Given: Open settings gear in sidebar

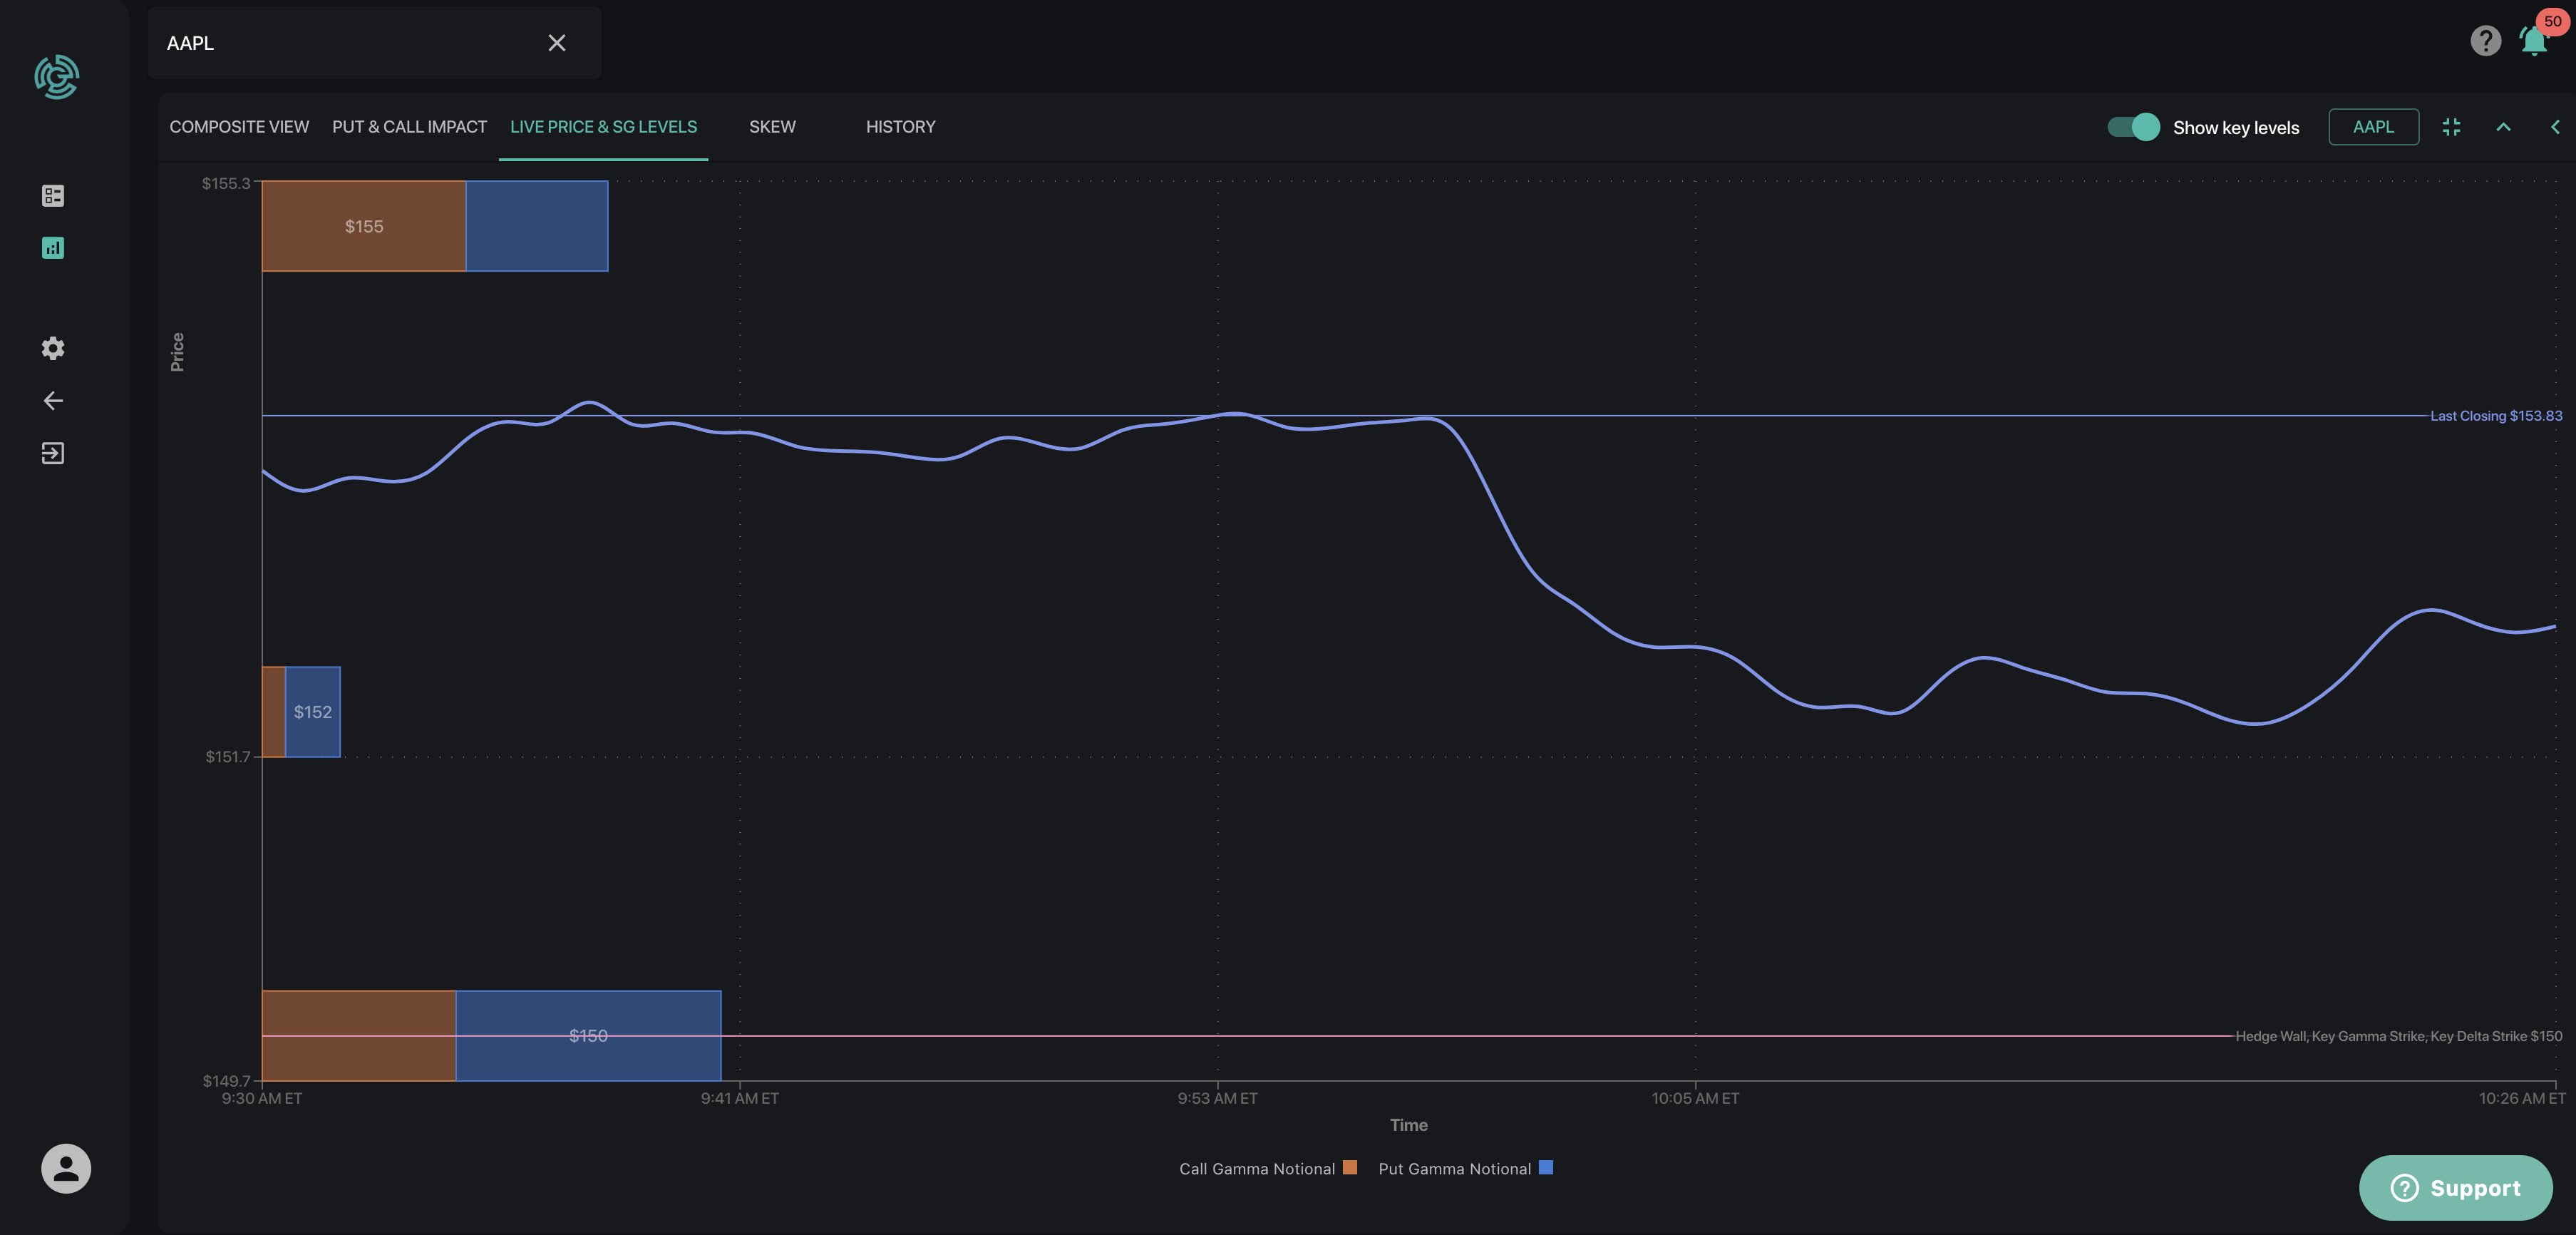Looking at the screenshot, I should pos(53,348).
